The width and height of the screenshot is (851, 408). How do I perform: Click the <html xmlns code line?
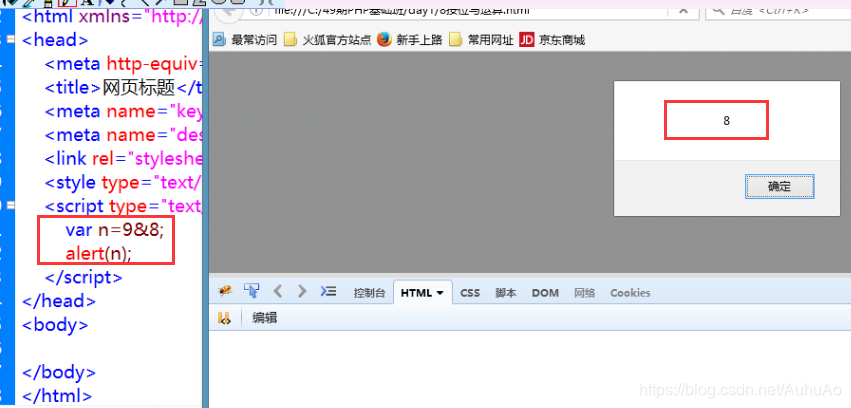coord(112,16)
